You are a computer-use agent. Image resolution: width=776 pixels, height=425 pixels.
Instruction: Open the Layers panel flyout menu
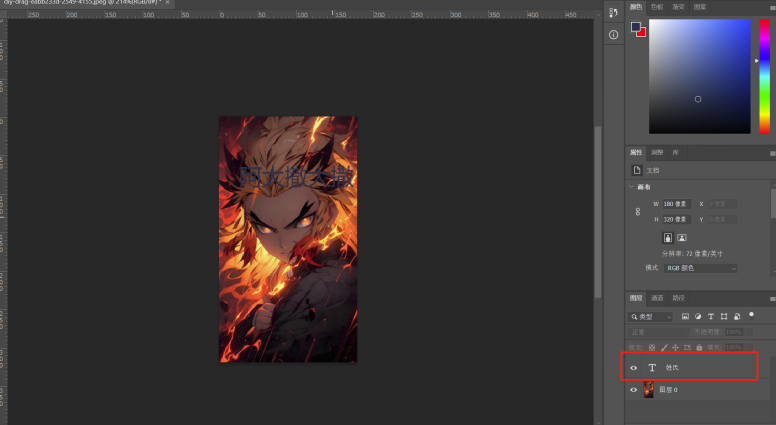(772, 298)
